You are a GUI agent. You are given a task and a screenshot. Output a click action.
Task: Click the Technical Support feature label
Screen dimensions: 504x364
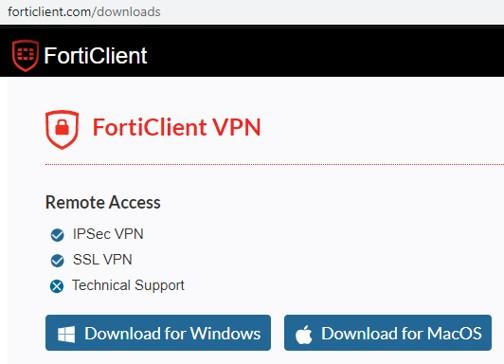pos(128,285)
